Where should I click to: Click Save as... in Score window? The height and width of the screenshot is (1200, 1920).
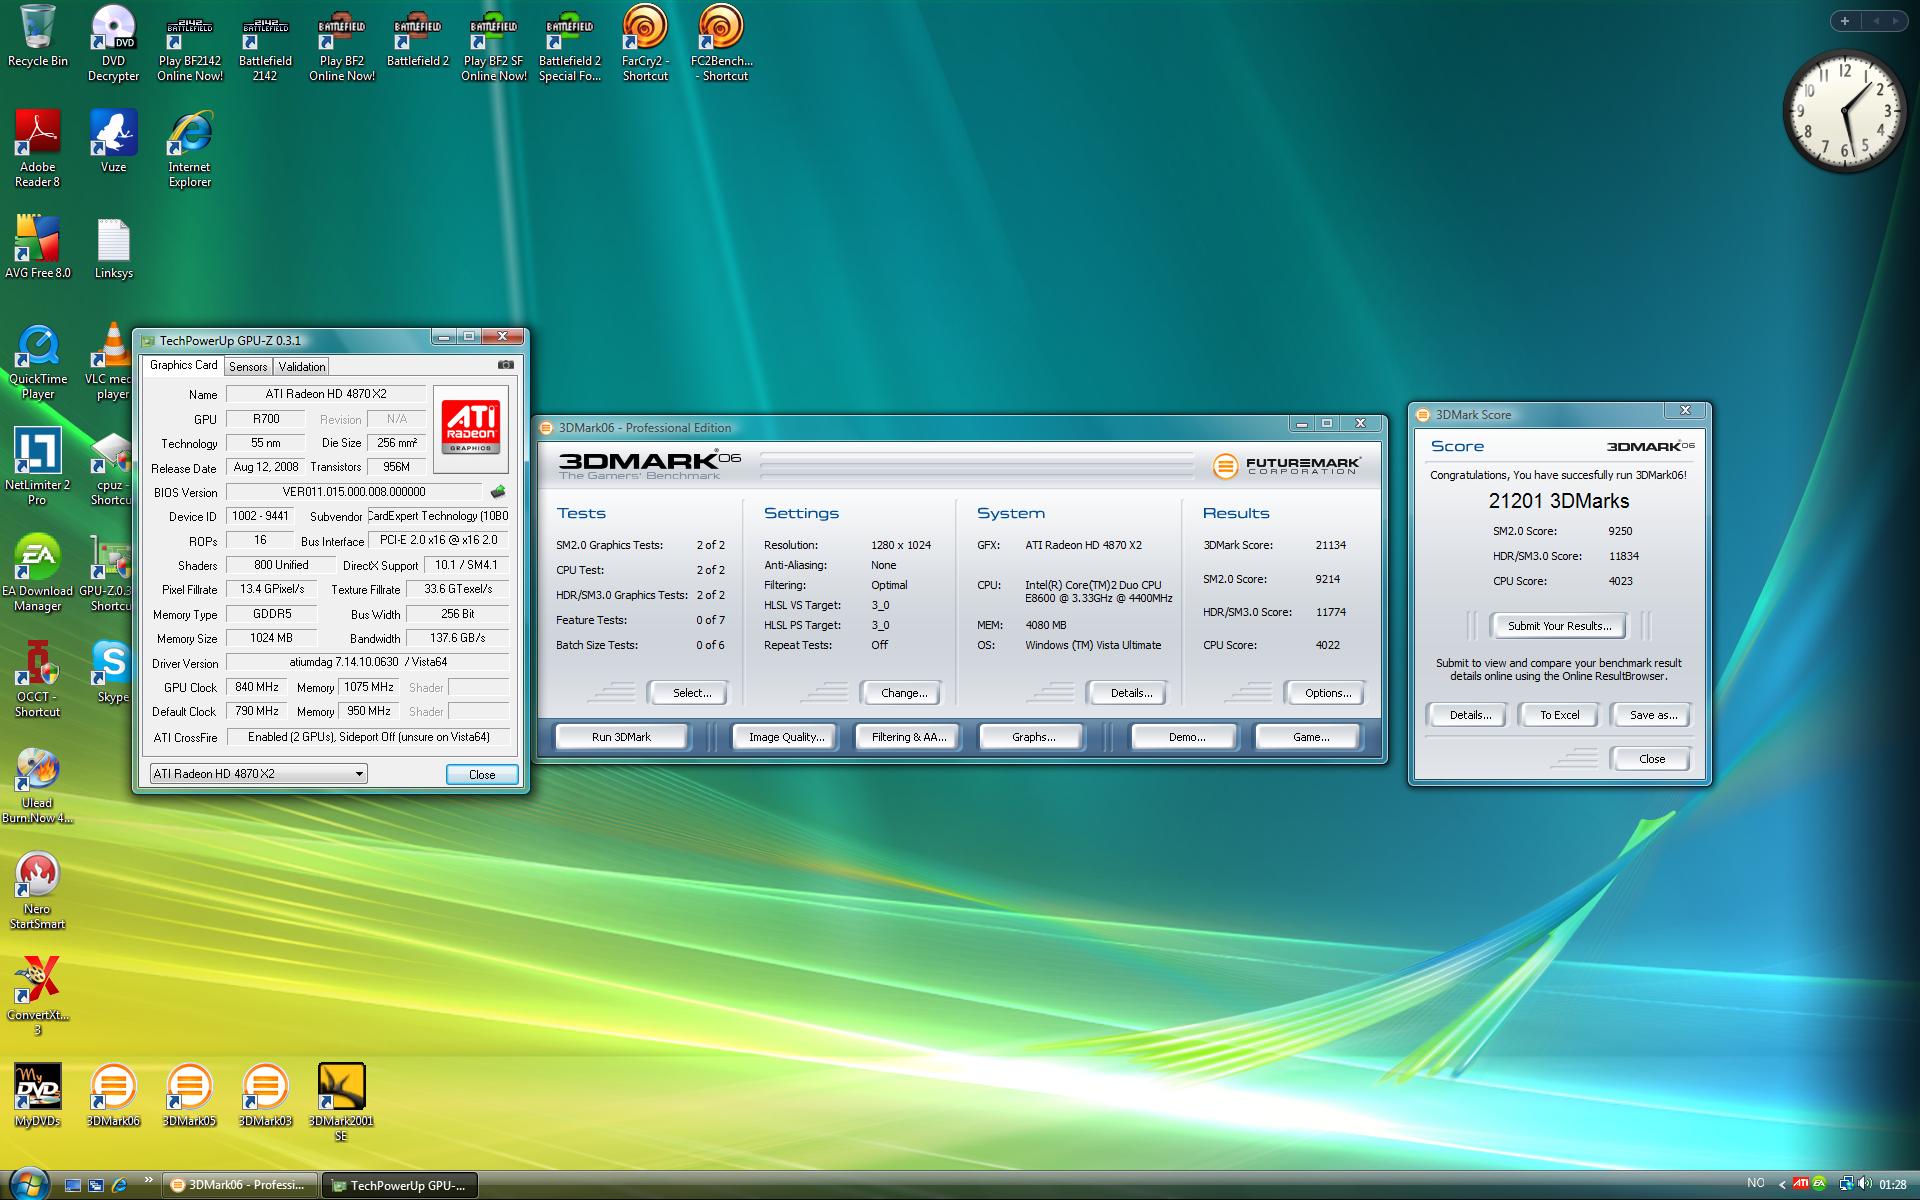pos(1653,715)
